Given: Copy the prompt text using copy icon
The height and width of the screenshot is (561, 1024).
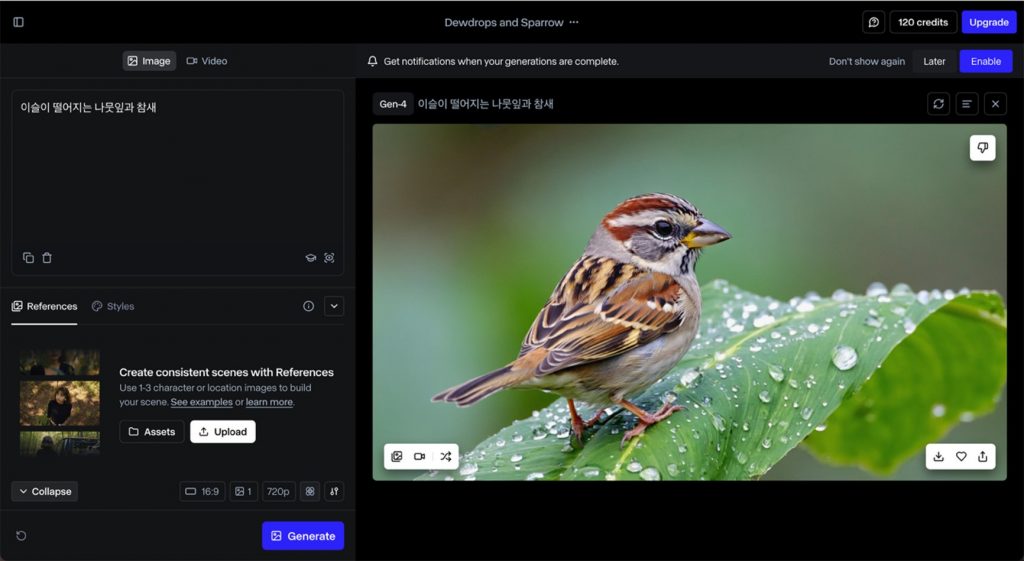Looking at the screenshot, I should pyautogui.click(x=28, y=258).
